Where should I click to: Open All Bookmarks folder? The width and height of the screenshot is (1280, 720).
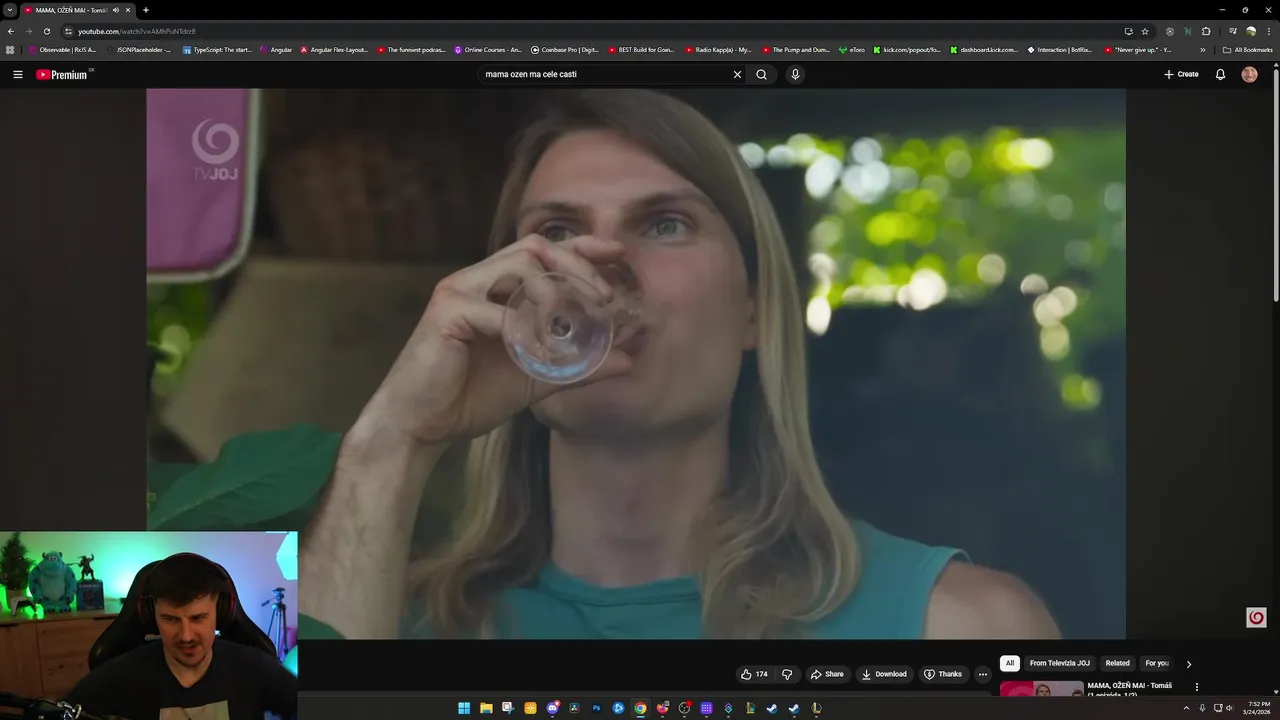coord(1247,49)
